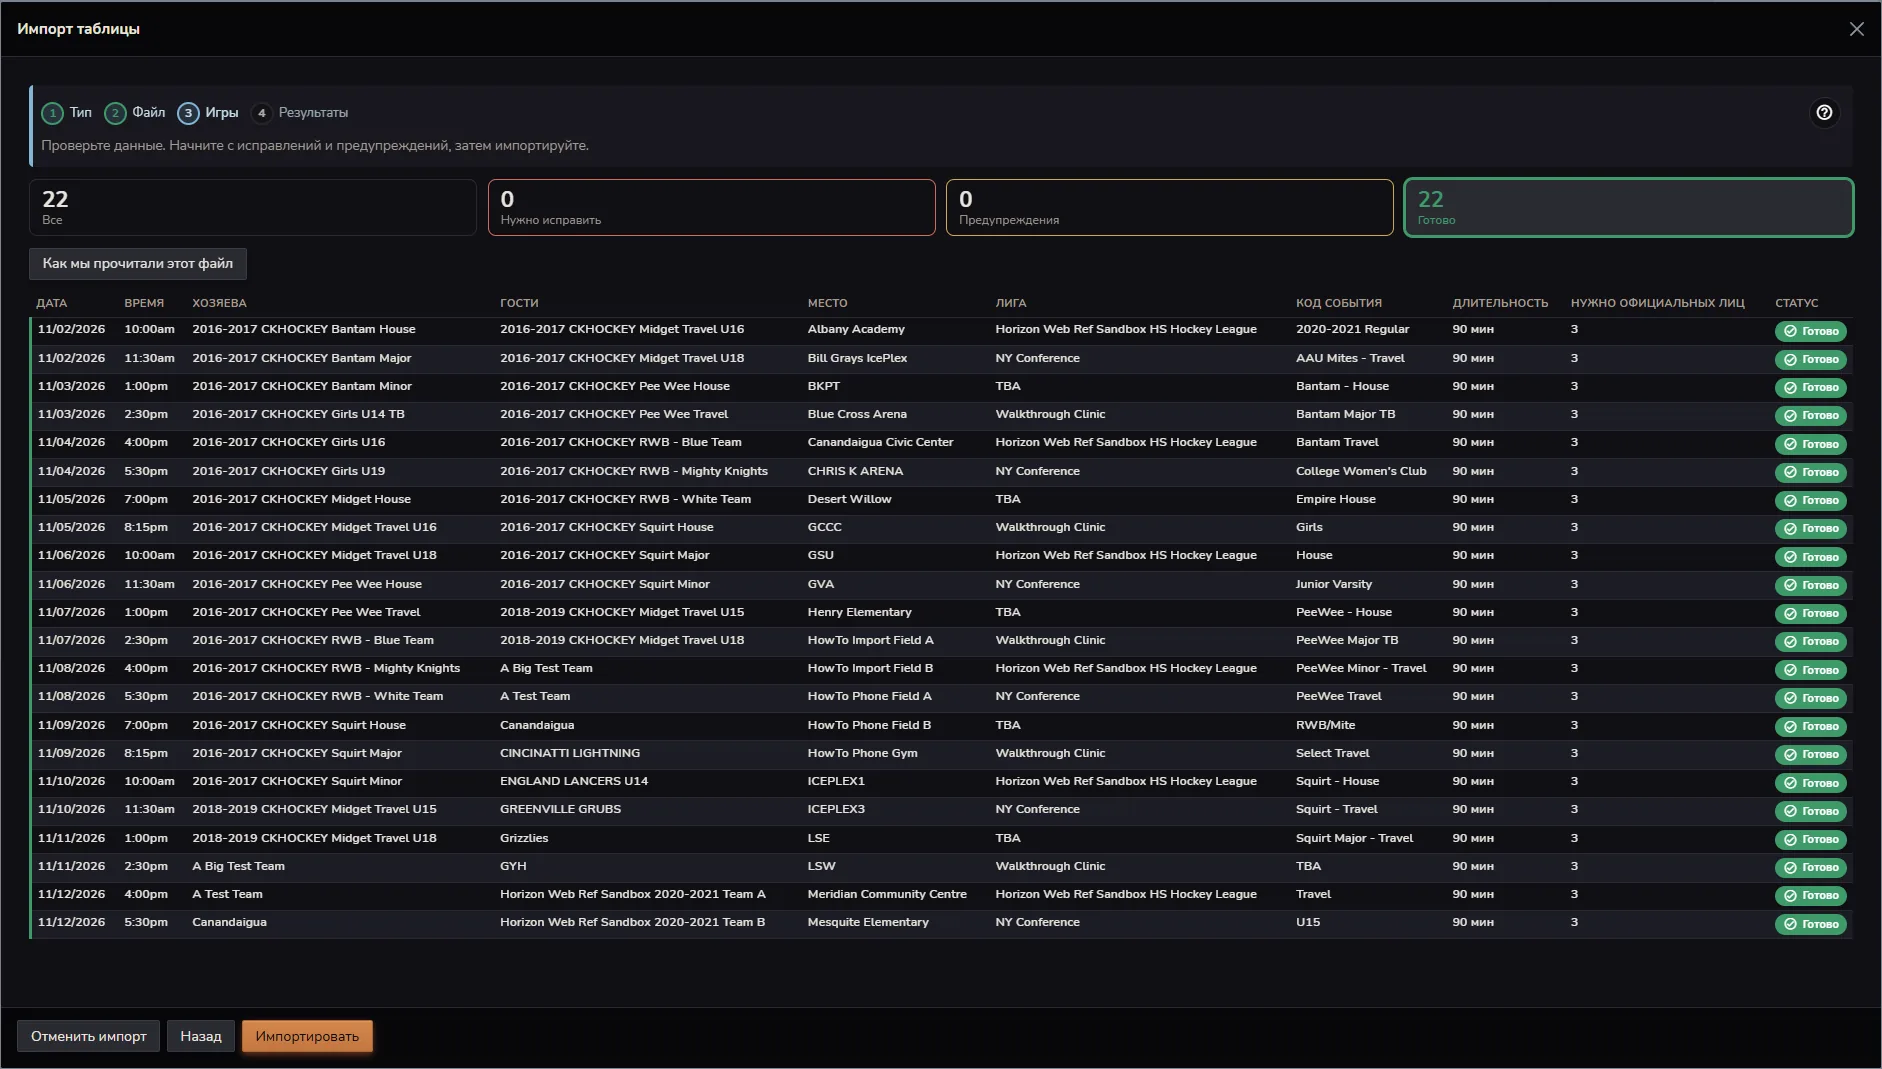This screenshot has height=1069, width=1882.
Task: Click Готово badge in ICEPLEX1 row
Action: point(1810,783)
